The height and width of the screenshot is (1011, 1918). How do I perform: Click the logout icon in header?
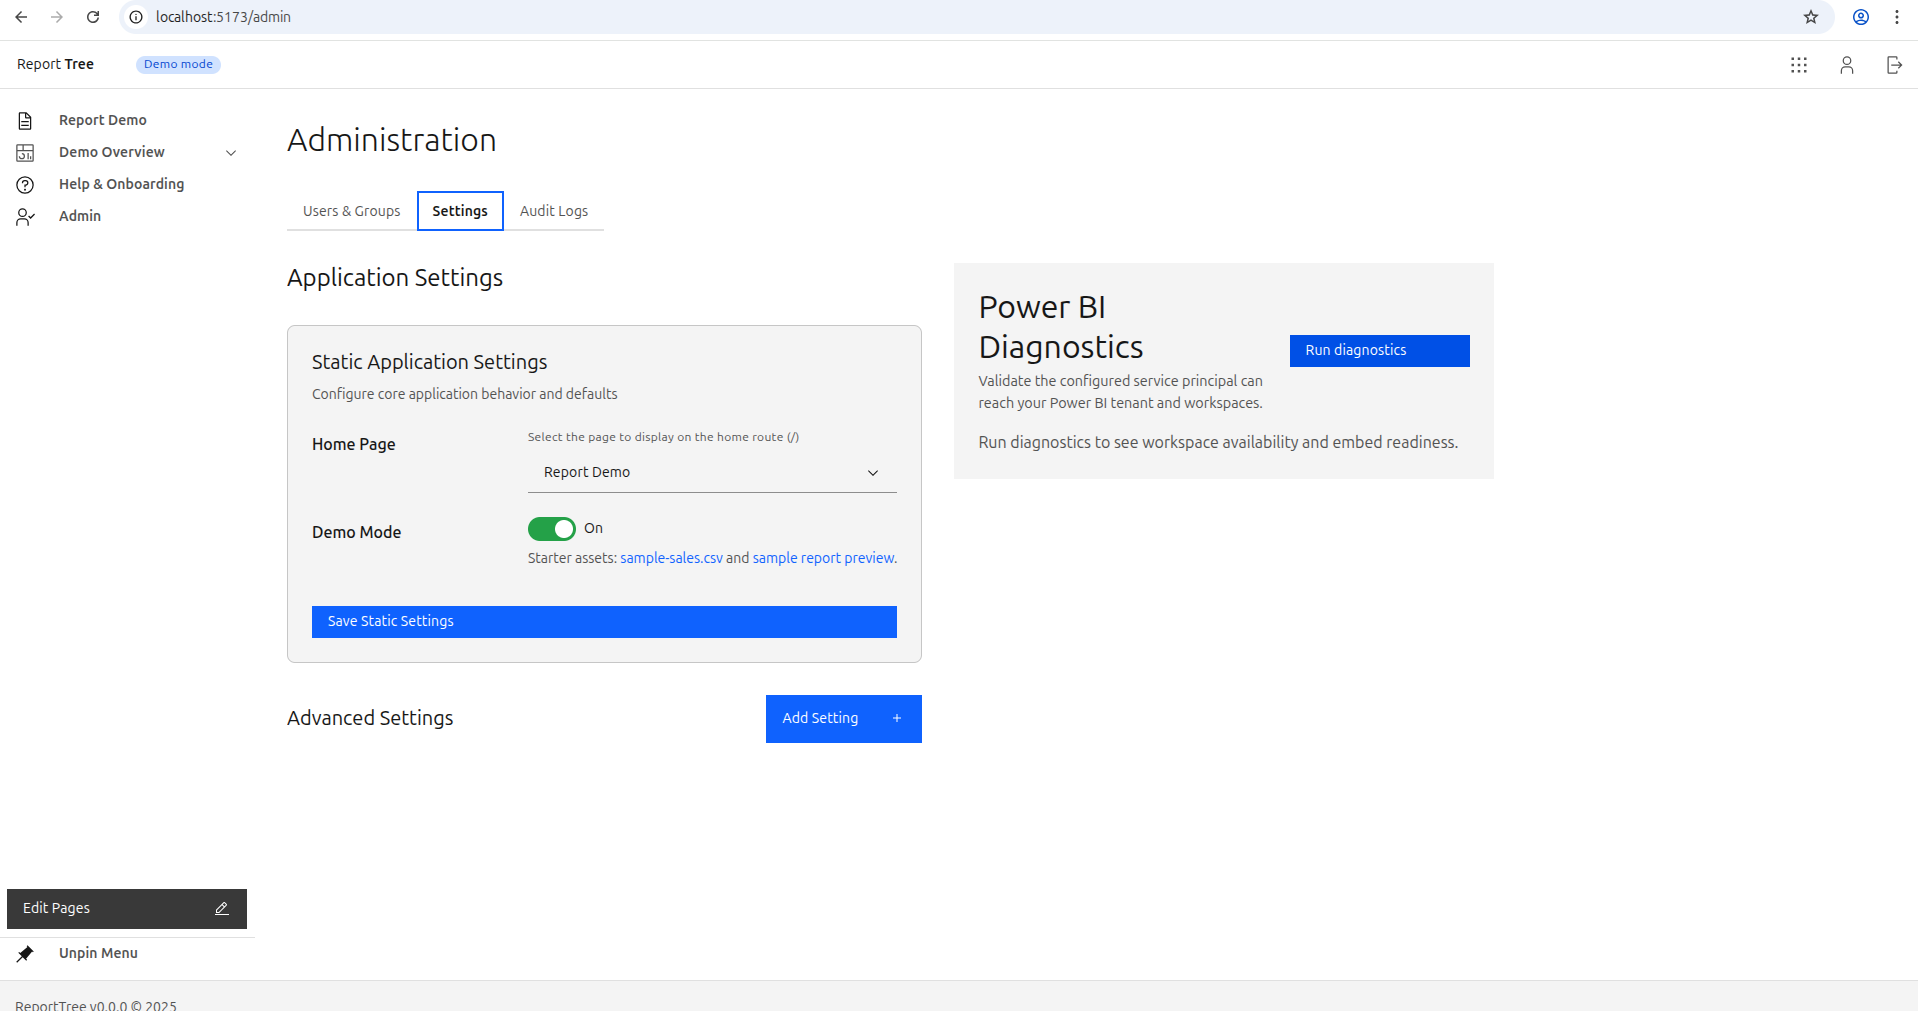[x=1893, y=65]
